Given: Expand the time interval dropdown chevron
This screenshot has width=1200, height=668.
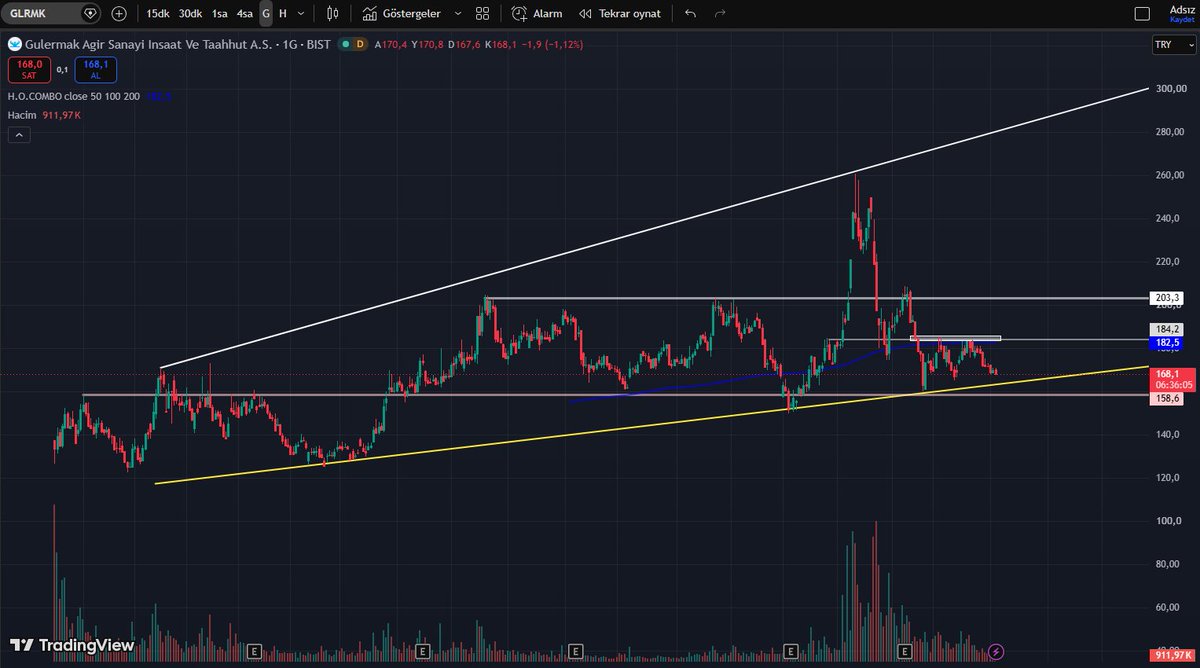Looking at the screenshot, I should (x=303, y=14).
